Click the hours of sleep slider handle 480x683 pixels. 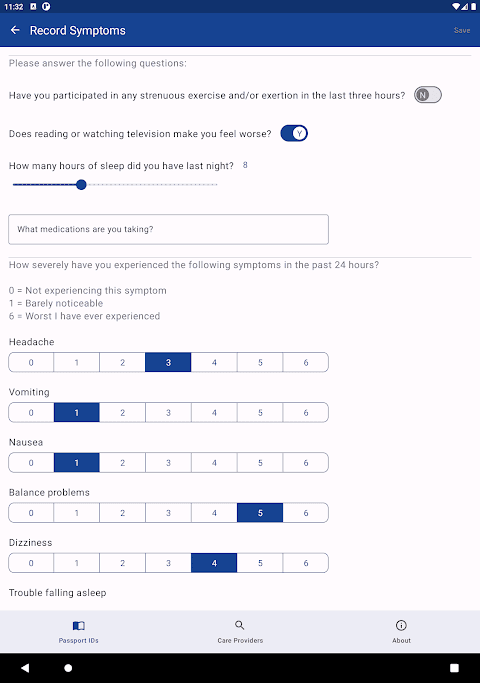click(81, 185)
